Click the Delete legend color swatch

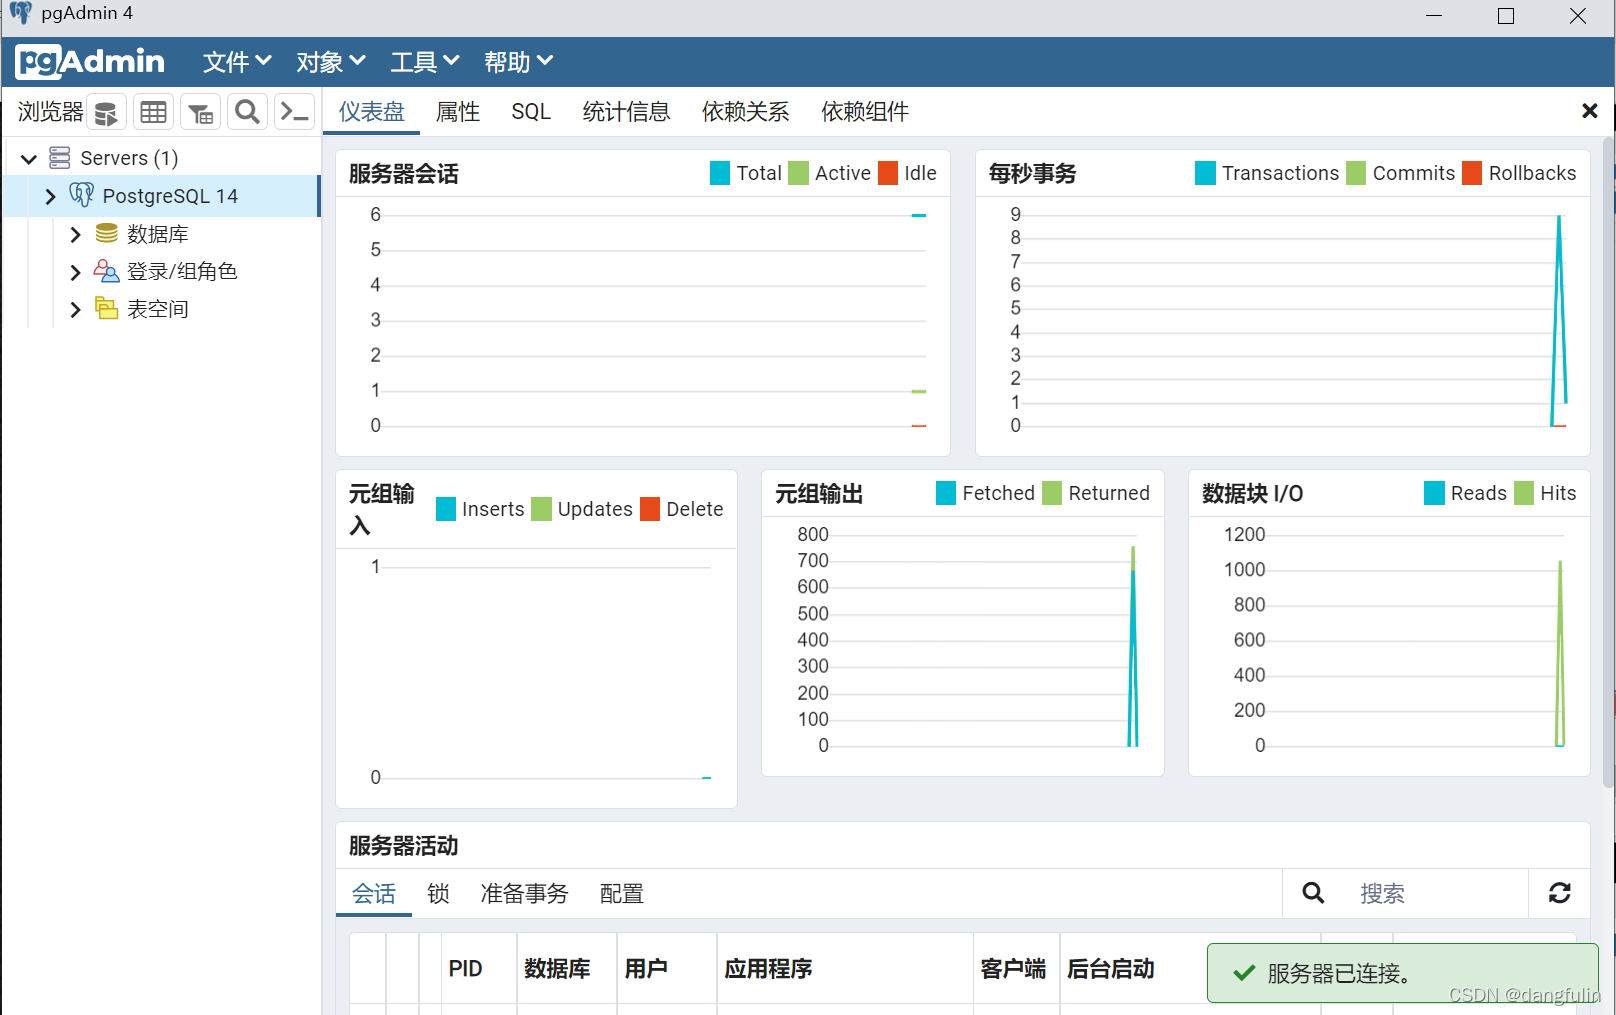[650, 509]
